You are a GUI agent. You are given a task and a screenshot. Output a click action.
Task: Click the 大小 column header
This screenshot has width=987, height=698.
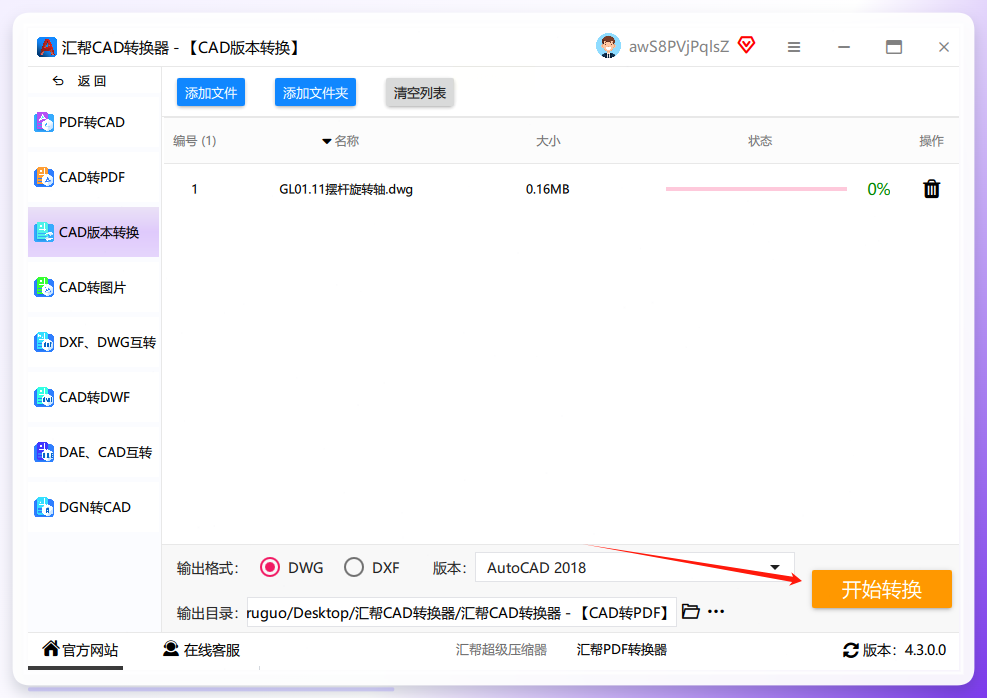(548, 141)
